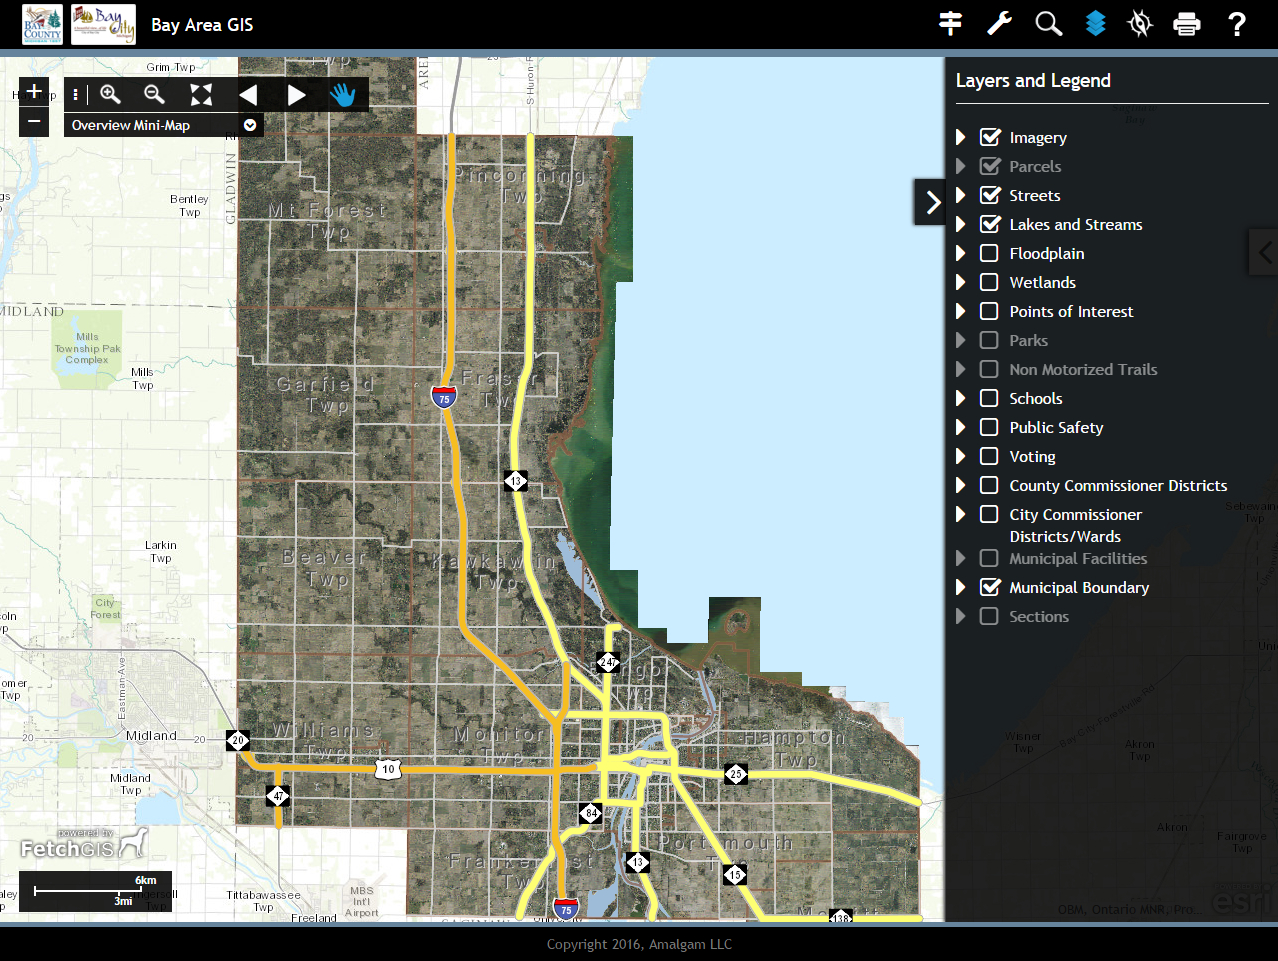Collapse the Layers and Legend panel

pyautogui.click(x=931, y=202)
